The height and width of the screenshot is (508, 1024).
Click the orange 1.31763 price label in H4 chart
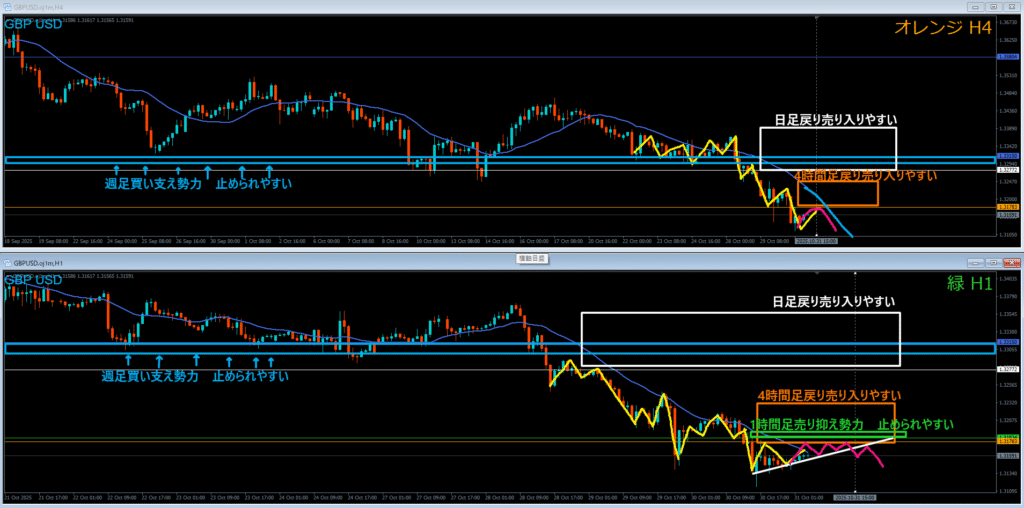click(1006, 208)
